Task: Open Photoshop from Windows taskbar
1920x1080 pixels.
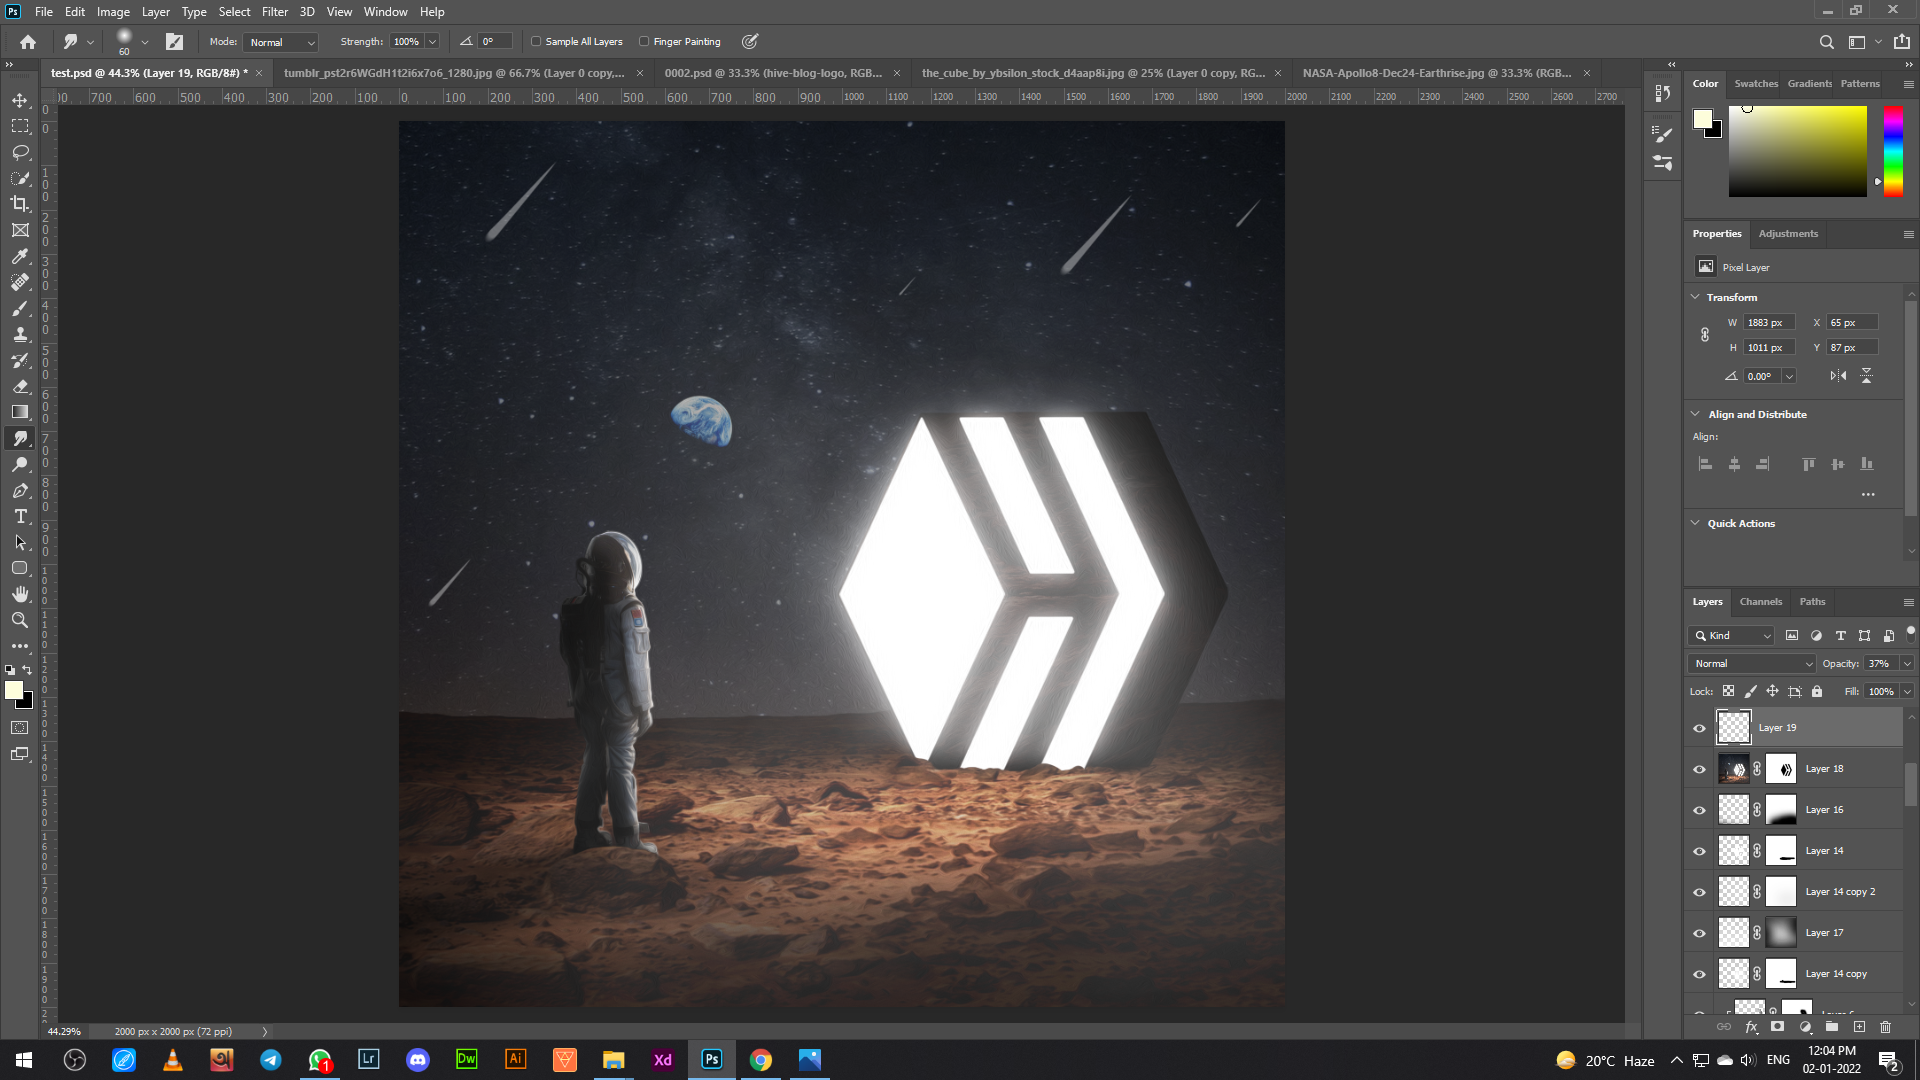Action: [x=711, y=1060]
